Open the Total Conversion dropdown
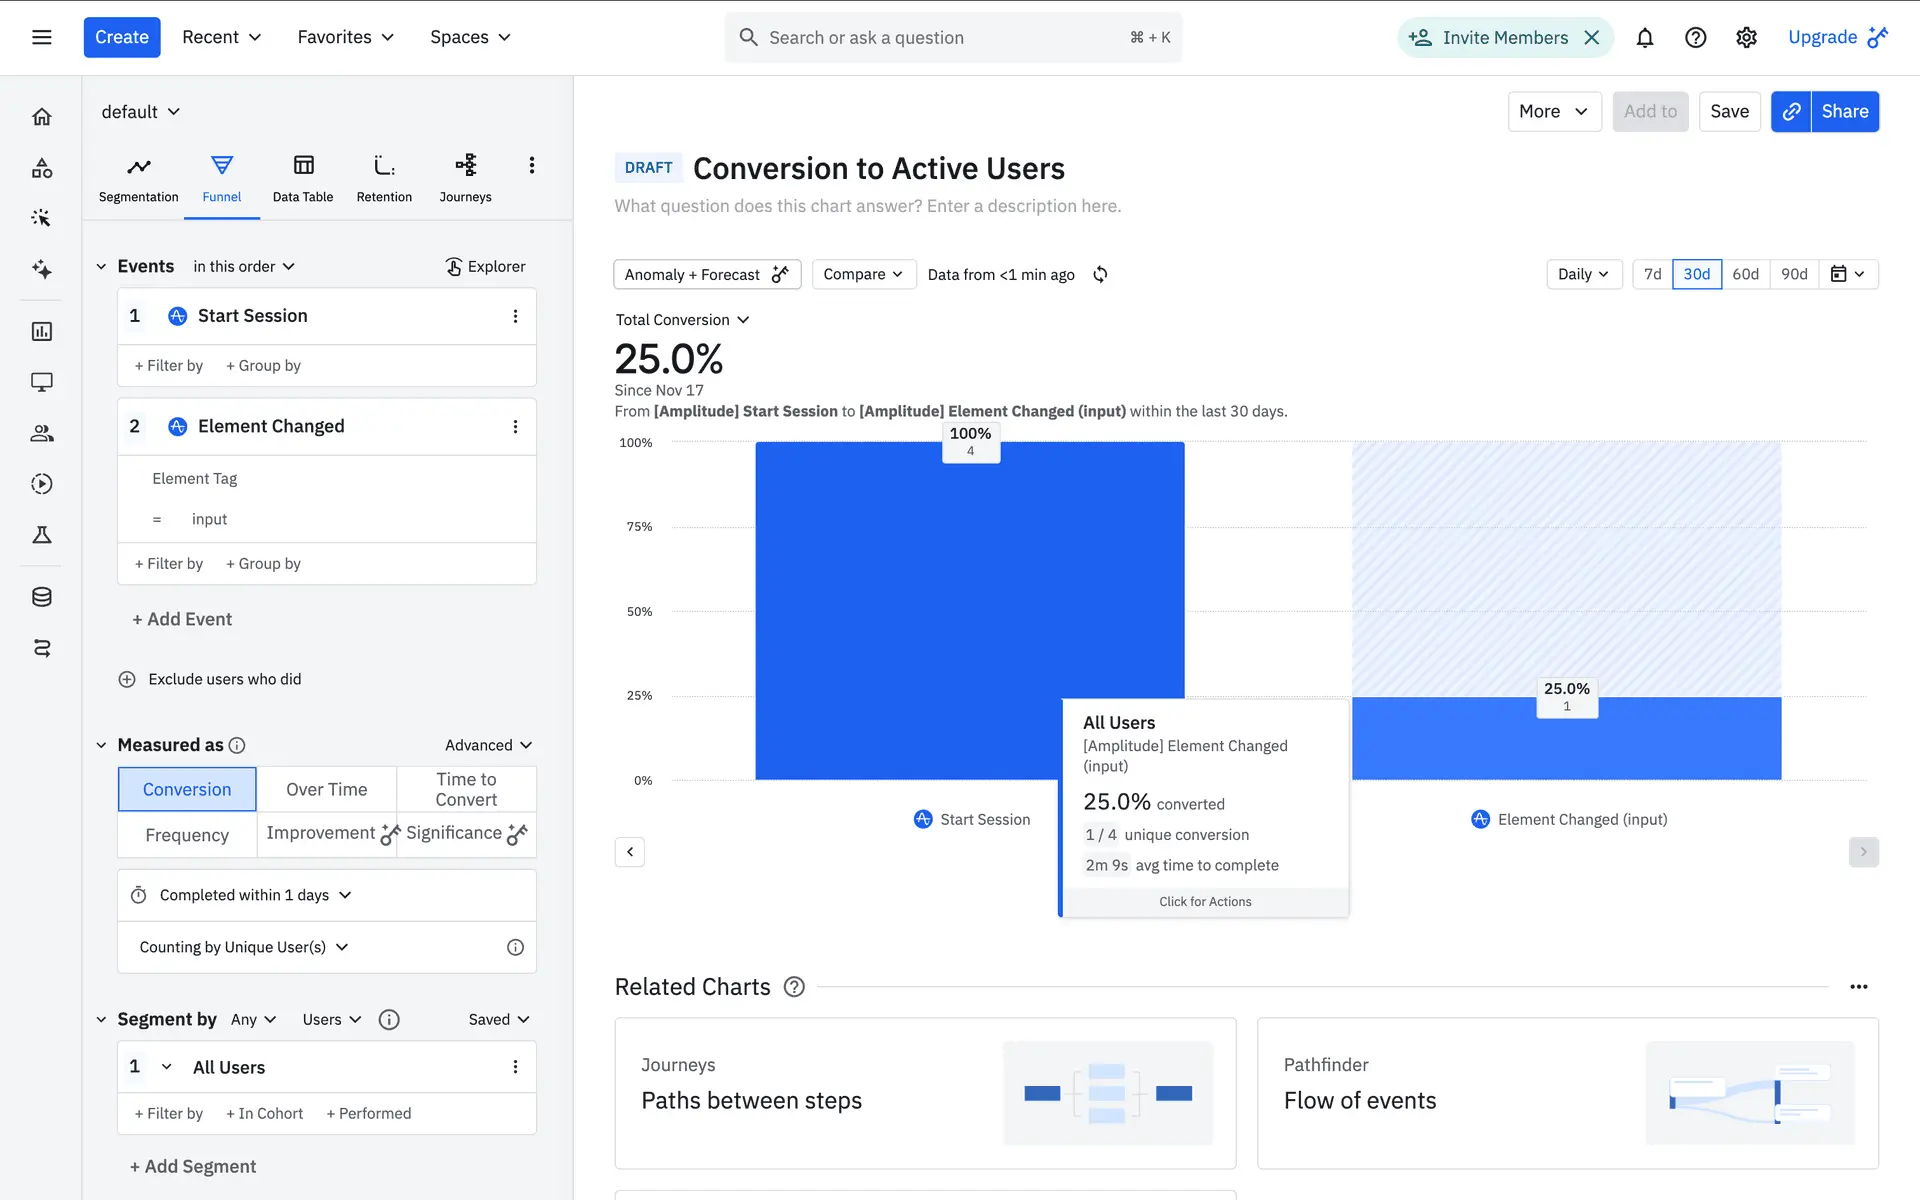Screen dimensions: 1920x1200 click(682, 320)
